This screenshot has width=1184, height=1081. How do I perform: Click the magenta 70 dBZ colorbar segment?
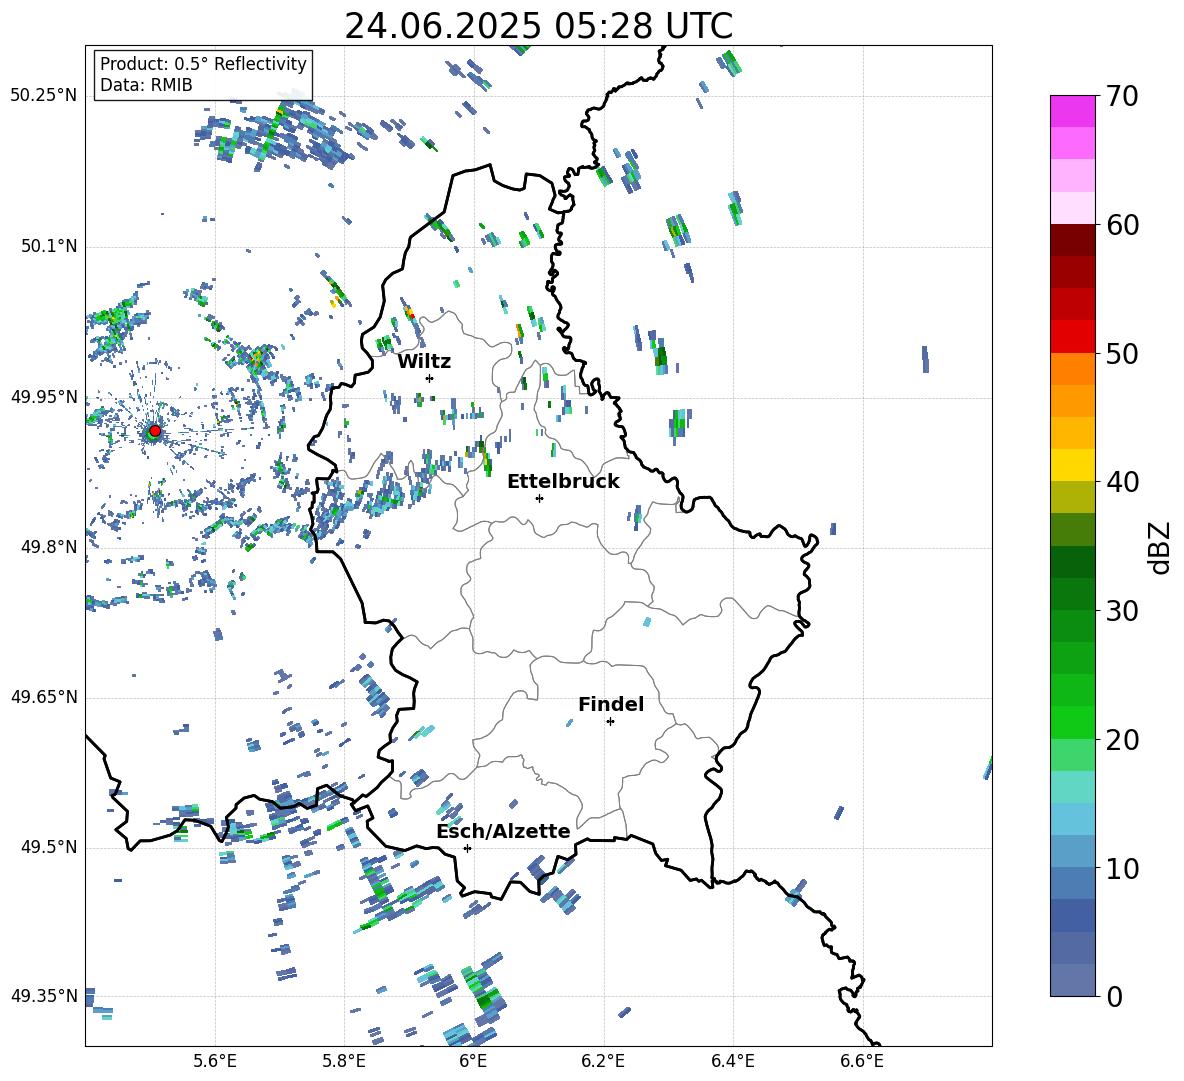(1073, 111)
